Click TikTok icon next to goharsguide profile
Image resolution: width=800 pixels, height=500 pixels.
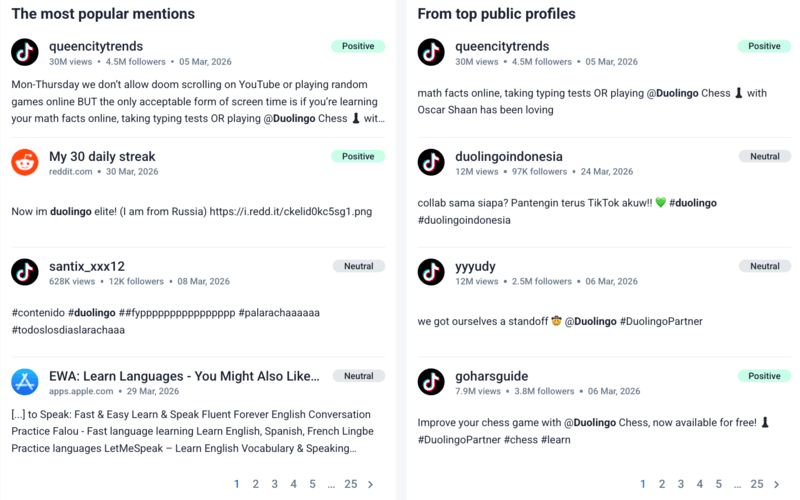431,382
